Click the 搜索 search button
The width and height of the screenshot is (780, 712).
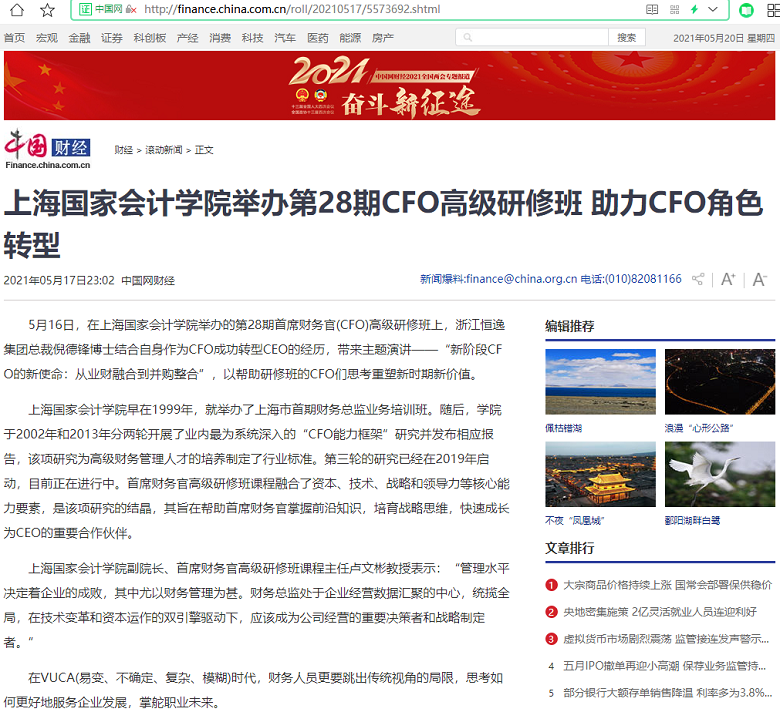[x=626, y=38]
